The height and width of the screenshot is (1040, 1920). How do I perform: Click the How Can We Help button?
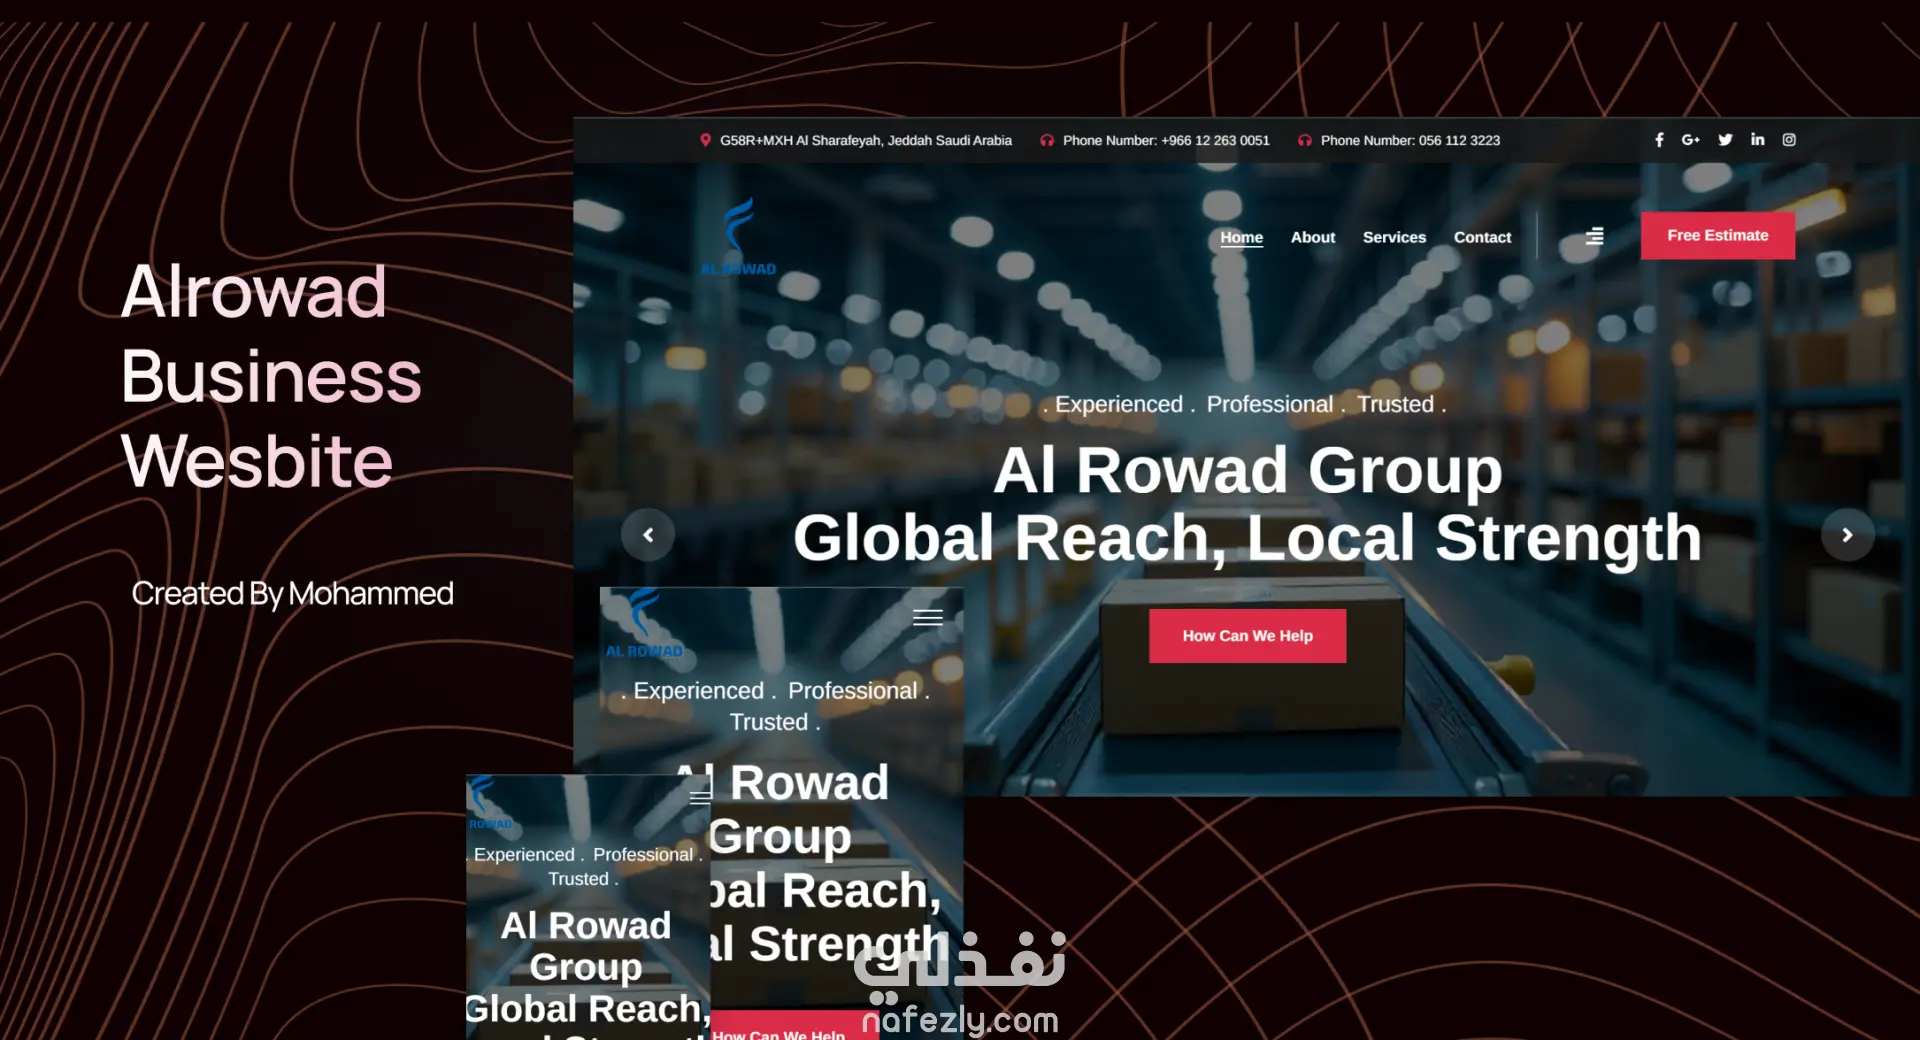click(1247, 636)
